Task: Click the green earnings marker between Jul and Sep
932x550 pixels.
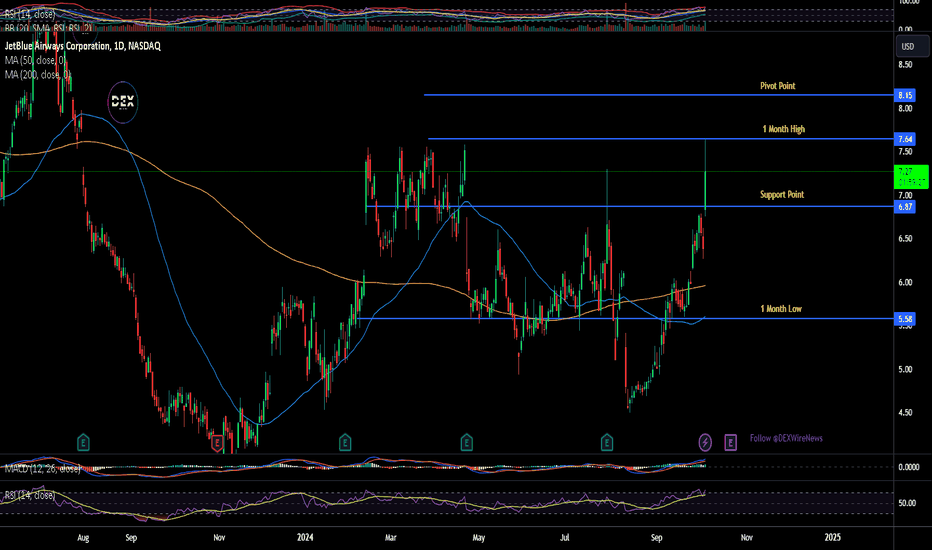Action: (607, 442)
